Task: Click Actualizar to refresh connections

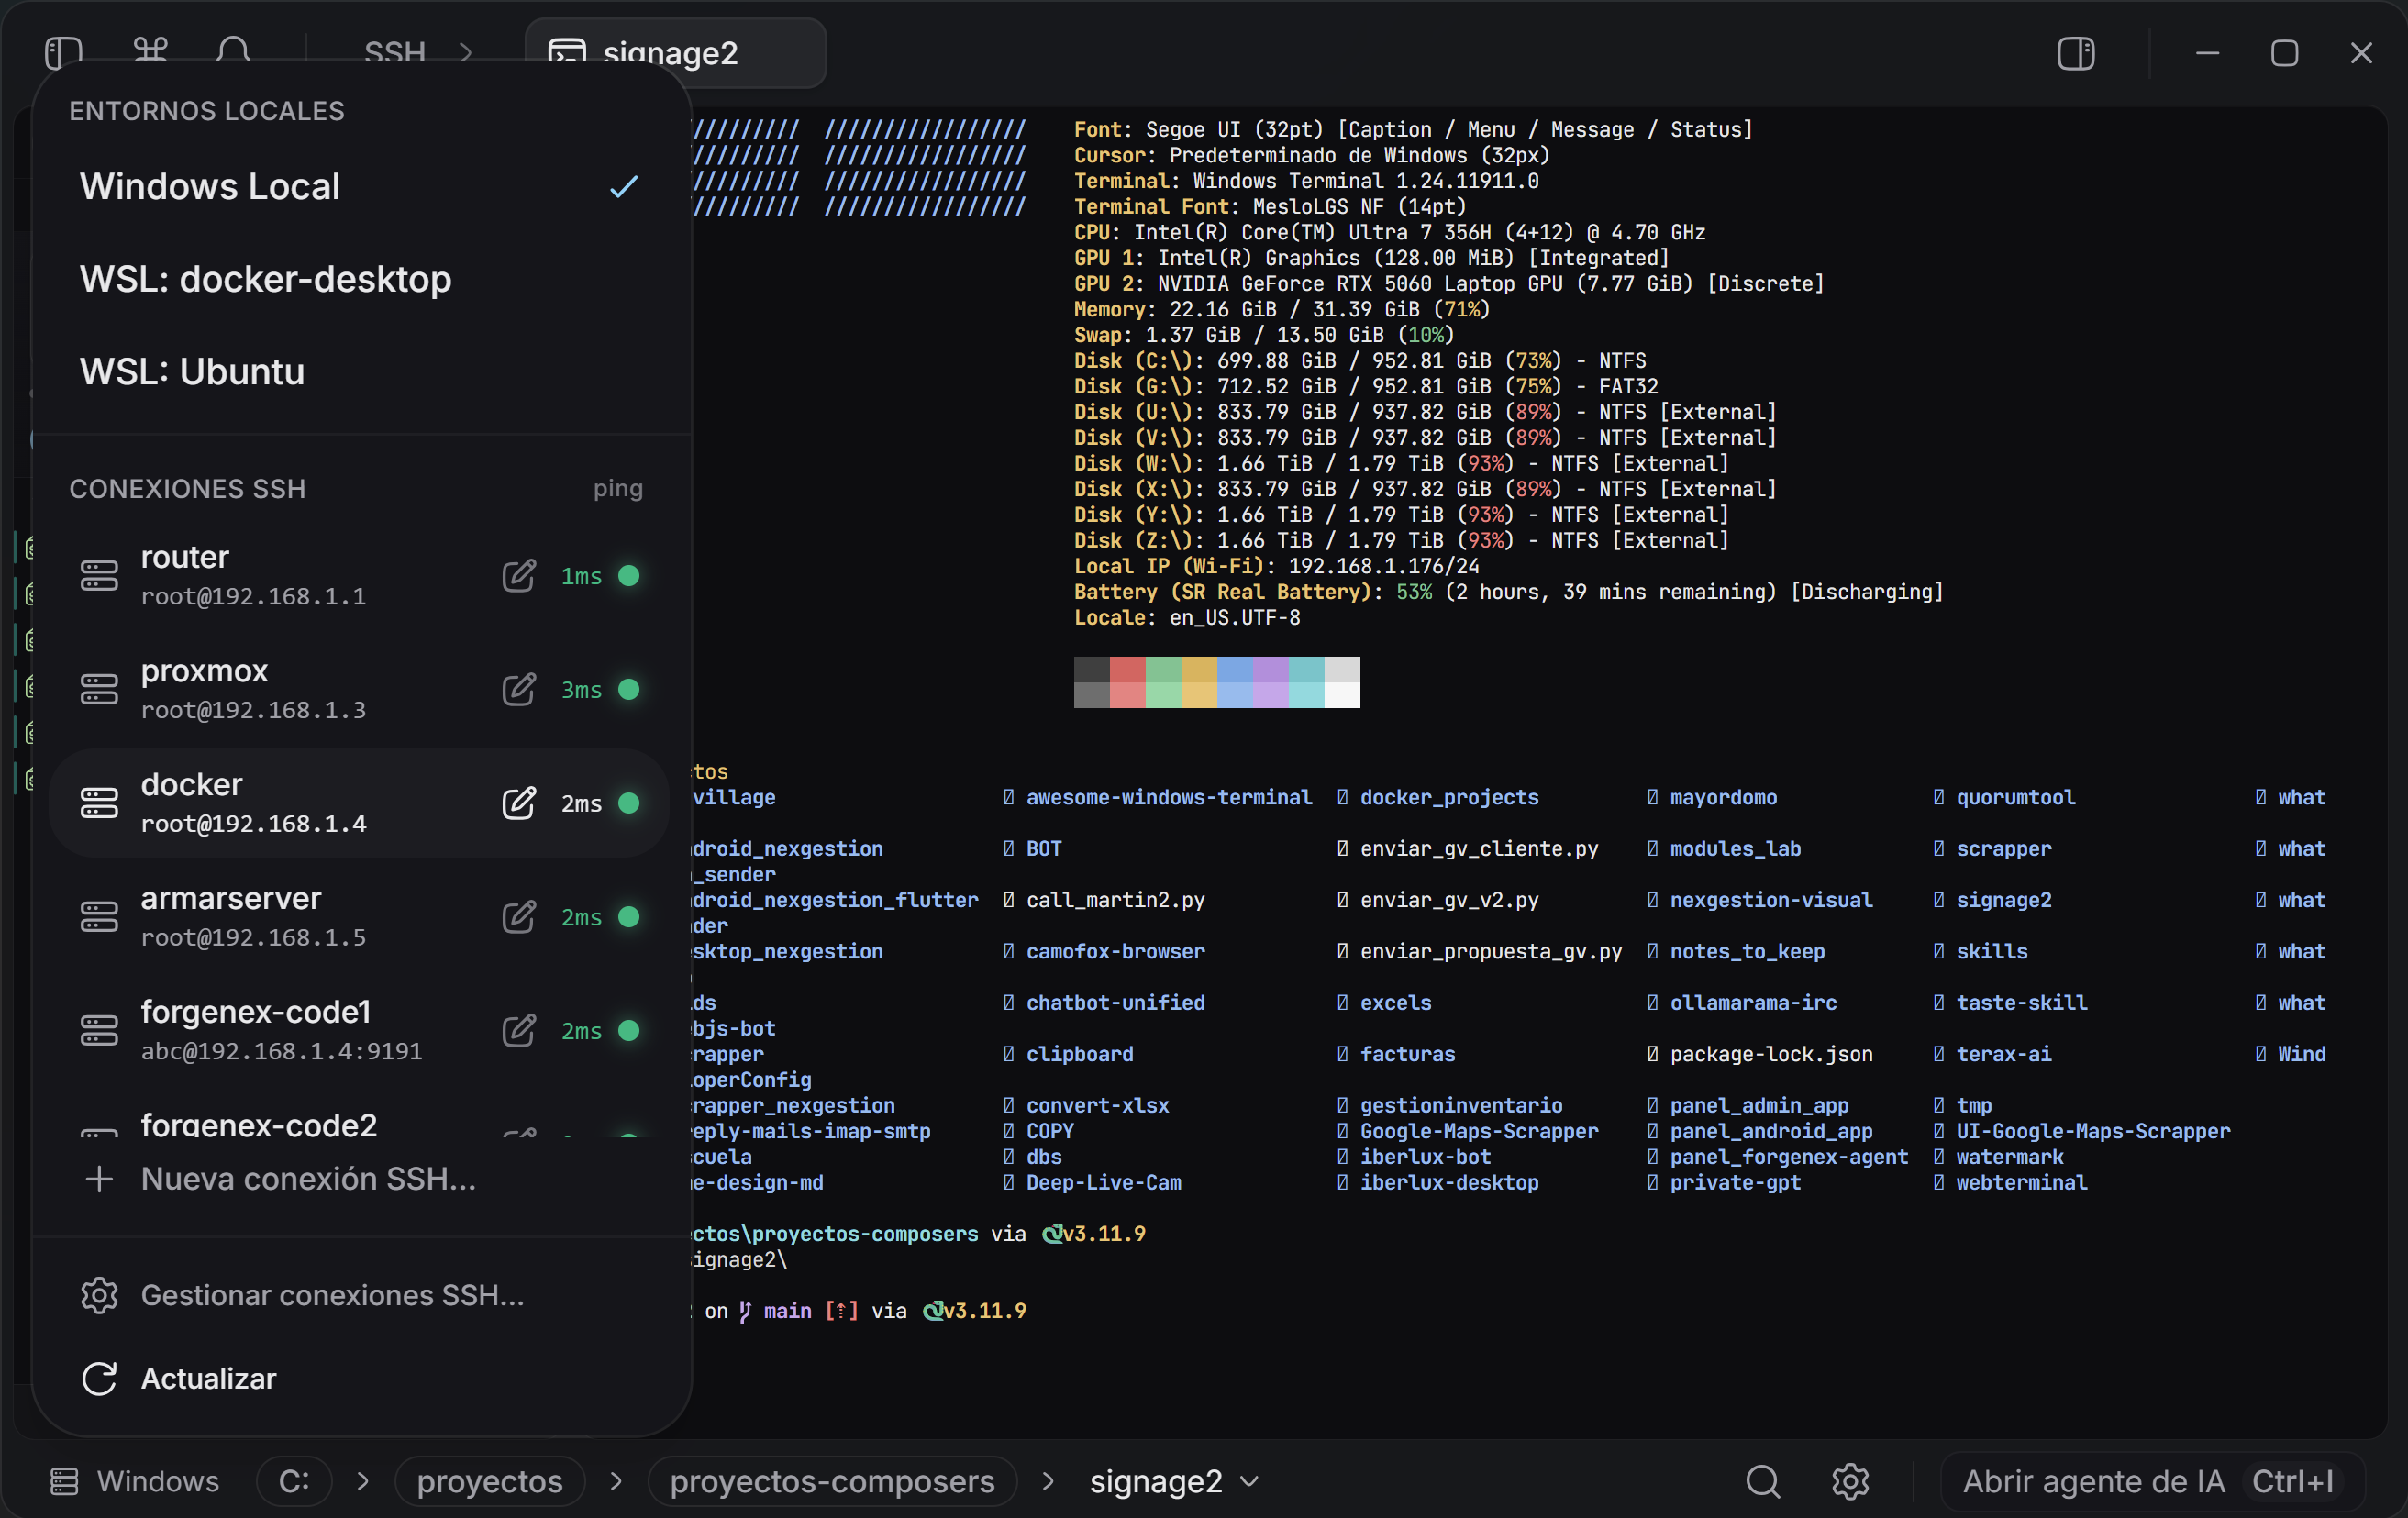Action: tap(360, 1378)
